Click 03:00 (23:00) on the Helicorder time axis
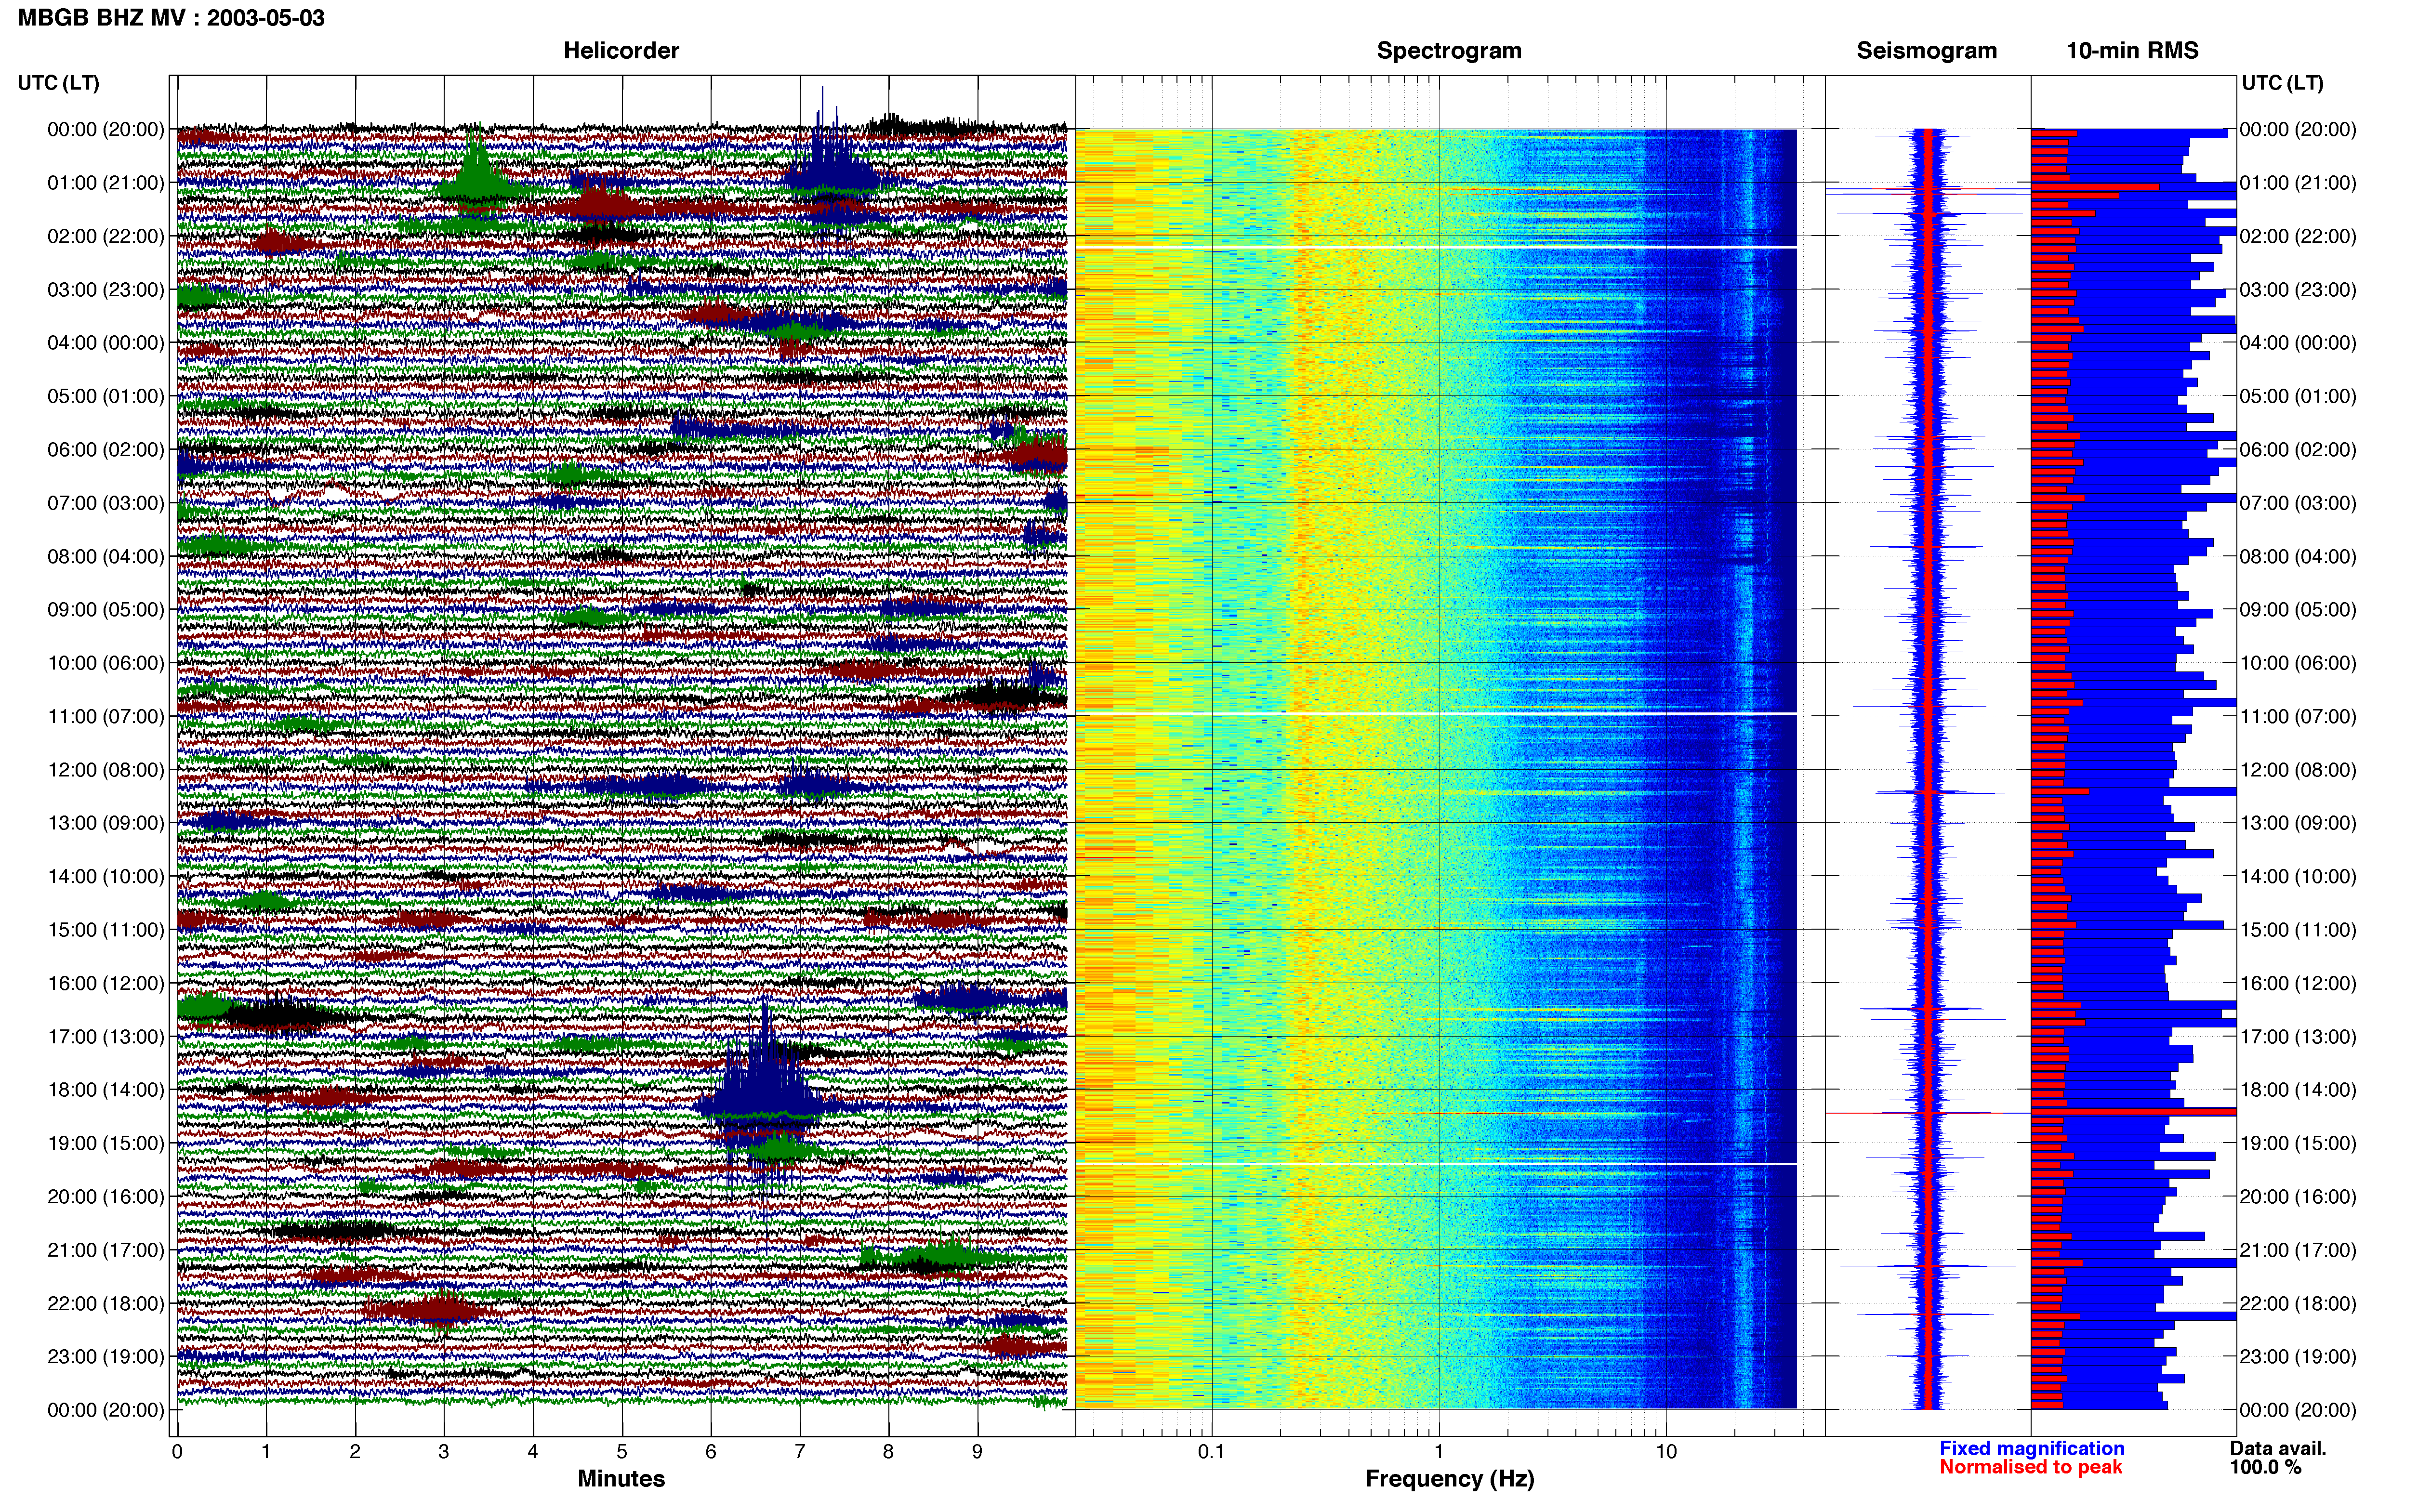This screenshot has height=1512, width=2418. (106, 290)
